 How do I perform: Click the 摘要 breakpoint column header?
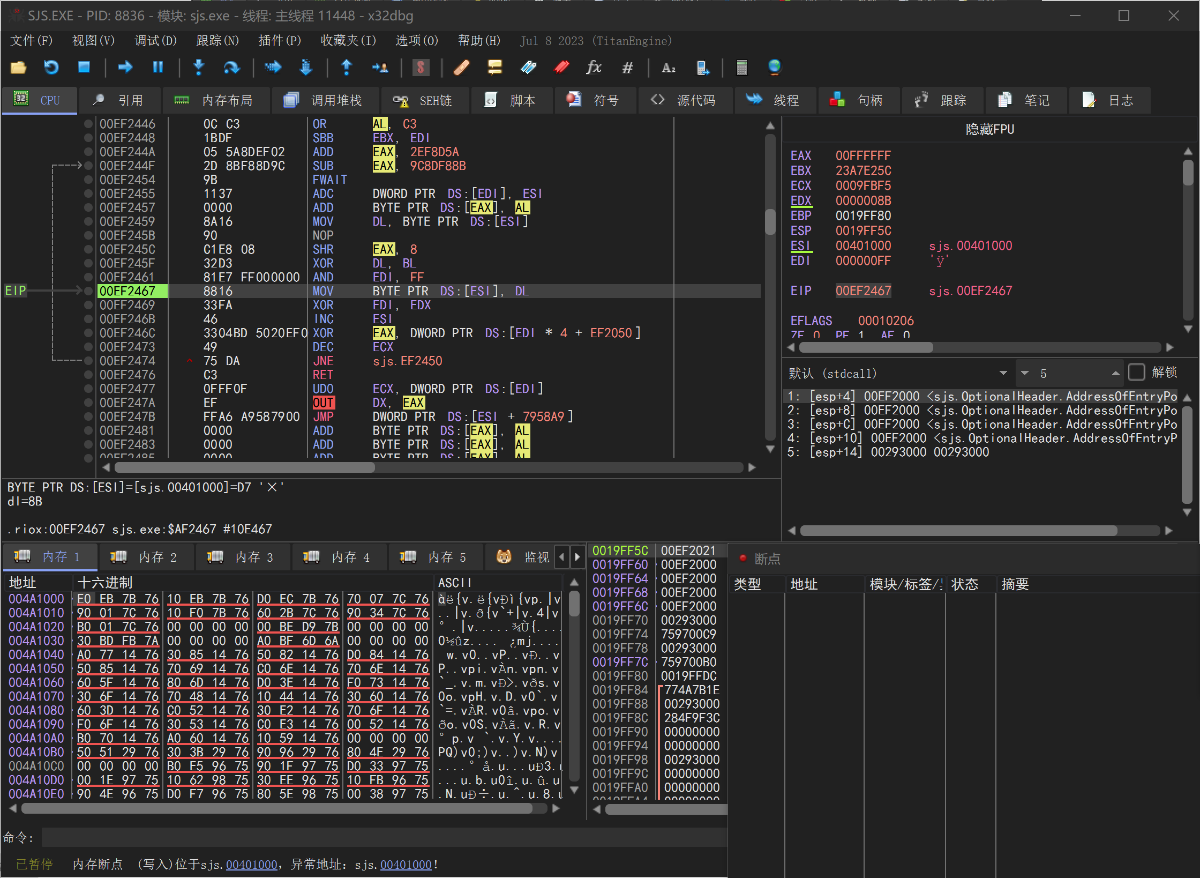[1015, 584]
